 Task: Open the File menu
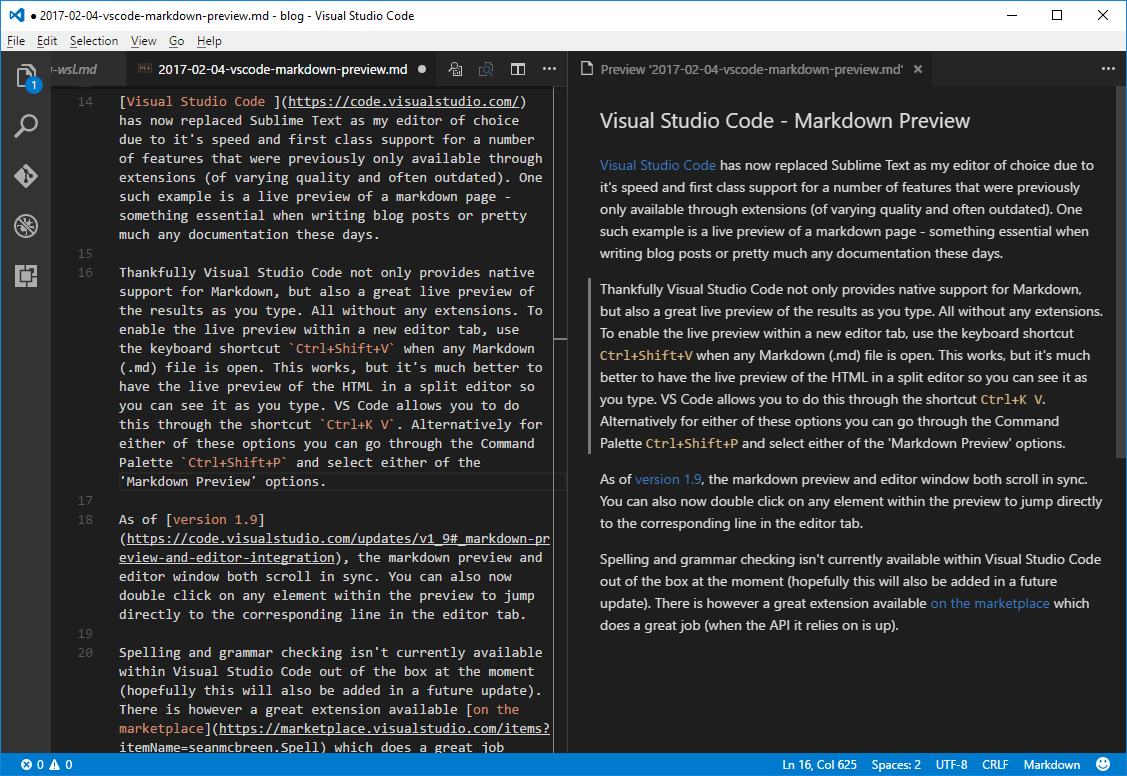point(16,41)
